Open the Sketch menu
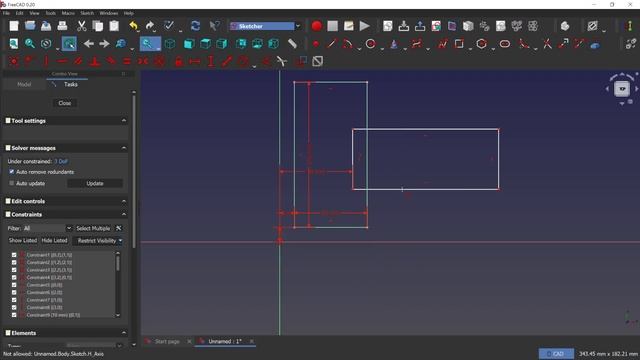This screenshot has height=360, width=640. coord(87,13)
